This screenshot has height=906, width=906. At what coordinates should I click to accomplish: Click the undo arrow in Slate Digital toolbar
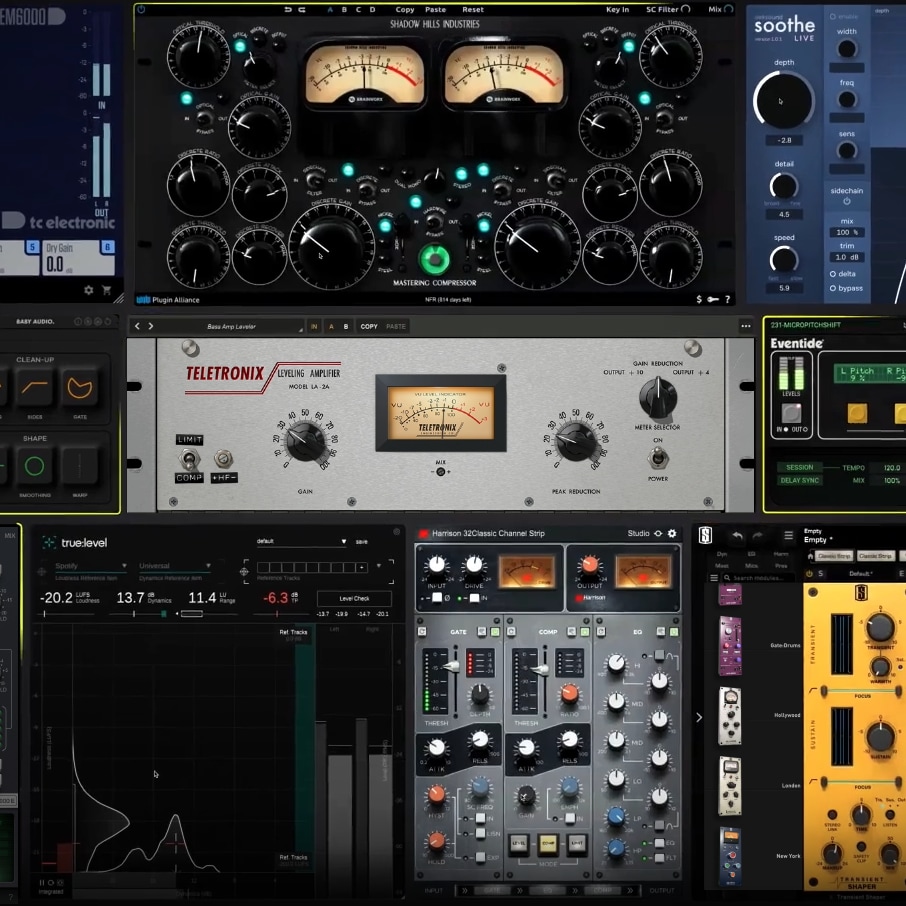point(737,536)
